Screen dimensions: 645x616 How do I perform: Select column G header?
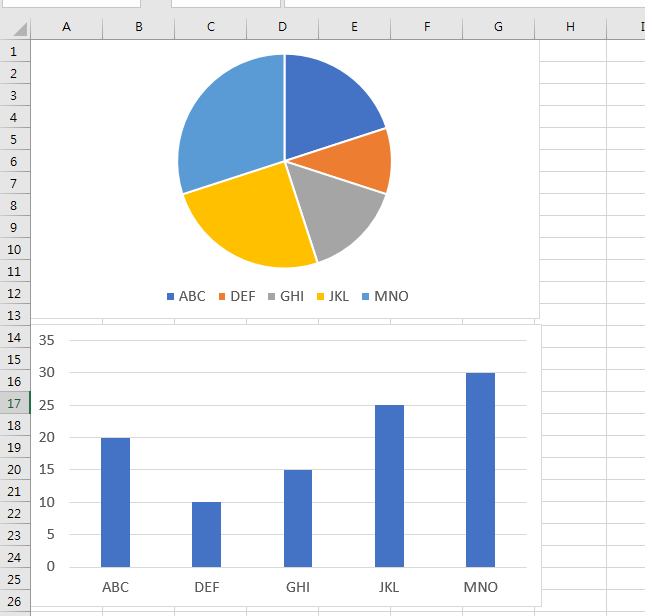(498, 27)
